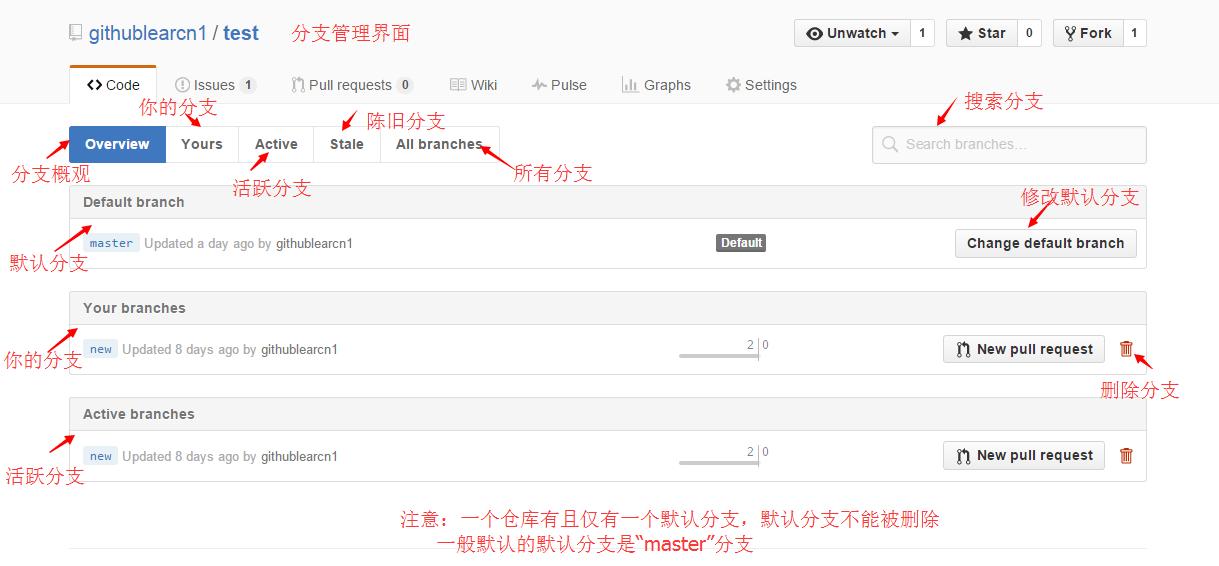This screenshot has width=1219, height=566.
Task: Click githublearcn1 author in the Active branches row
Action: 299,456
